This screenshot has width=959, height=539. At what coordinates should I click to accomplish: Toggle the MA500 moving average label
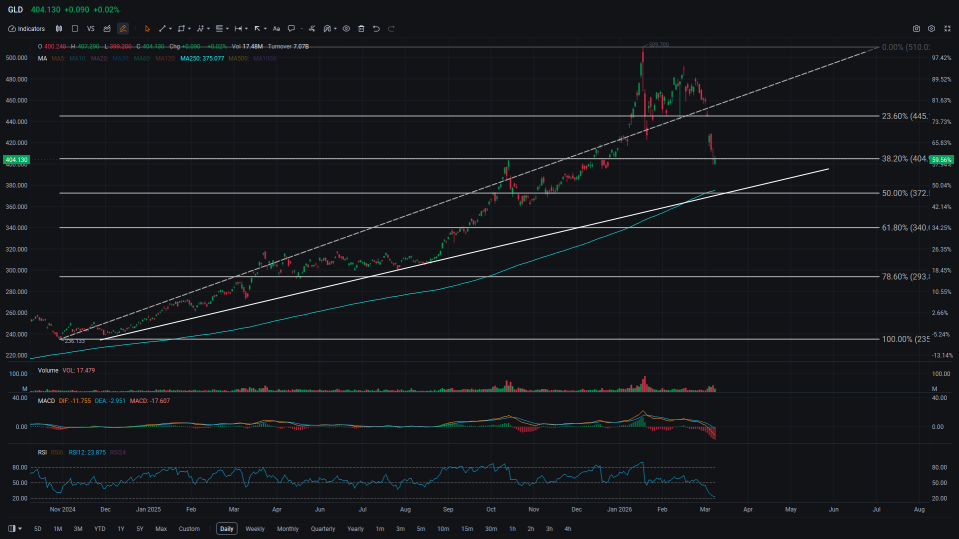(239, 59)
